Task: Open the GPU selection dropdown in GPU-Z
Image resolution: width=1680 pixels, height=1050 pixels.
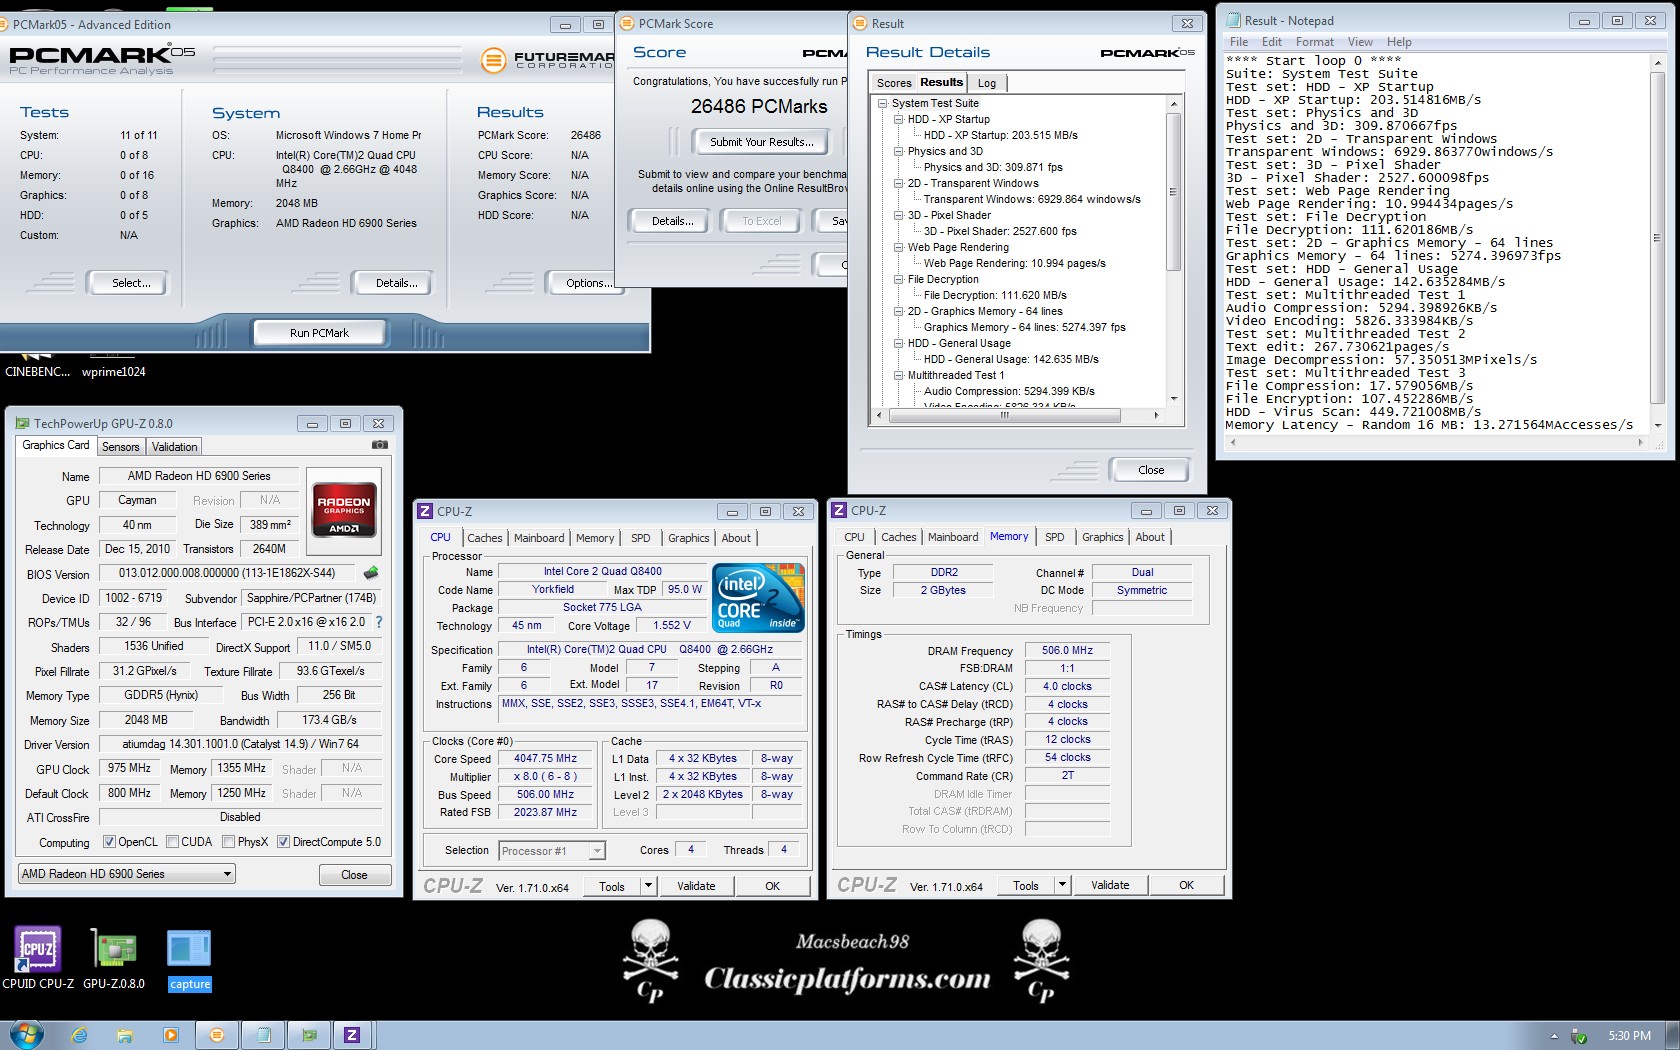Action: point(126,874)
